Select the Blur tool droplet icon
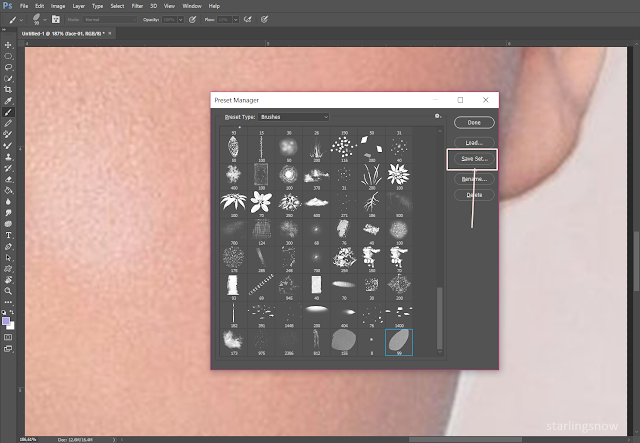Image resolution: width=640 pixels, height=443 pixels. click(8, 202)
